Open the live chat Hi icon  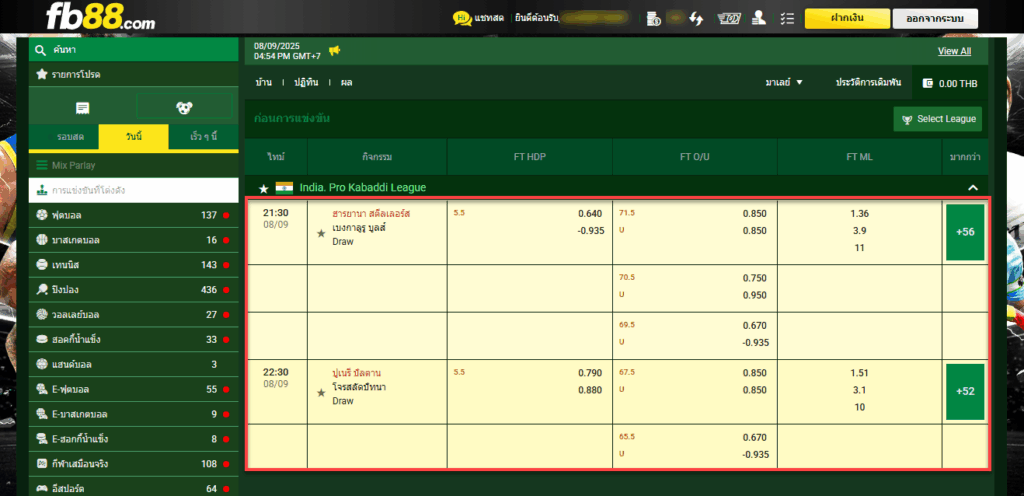click(462, 18)
